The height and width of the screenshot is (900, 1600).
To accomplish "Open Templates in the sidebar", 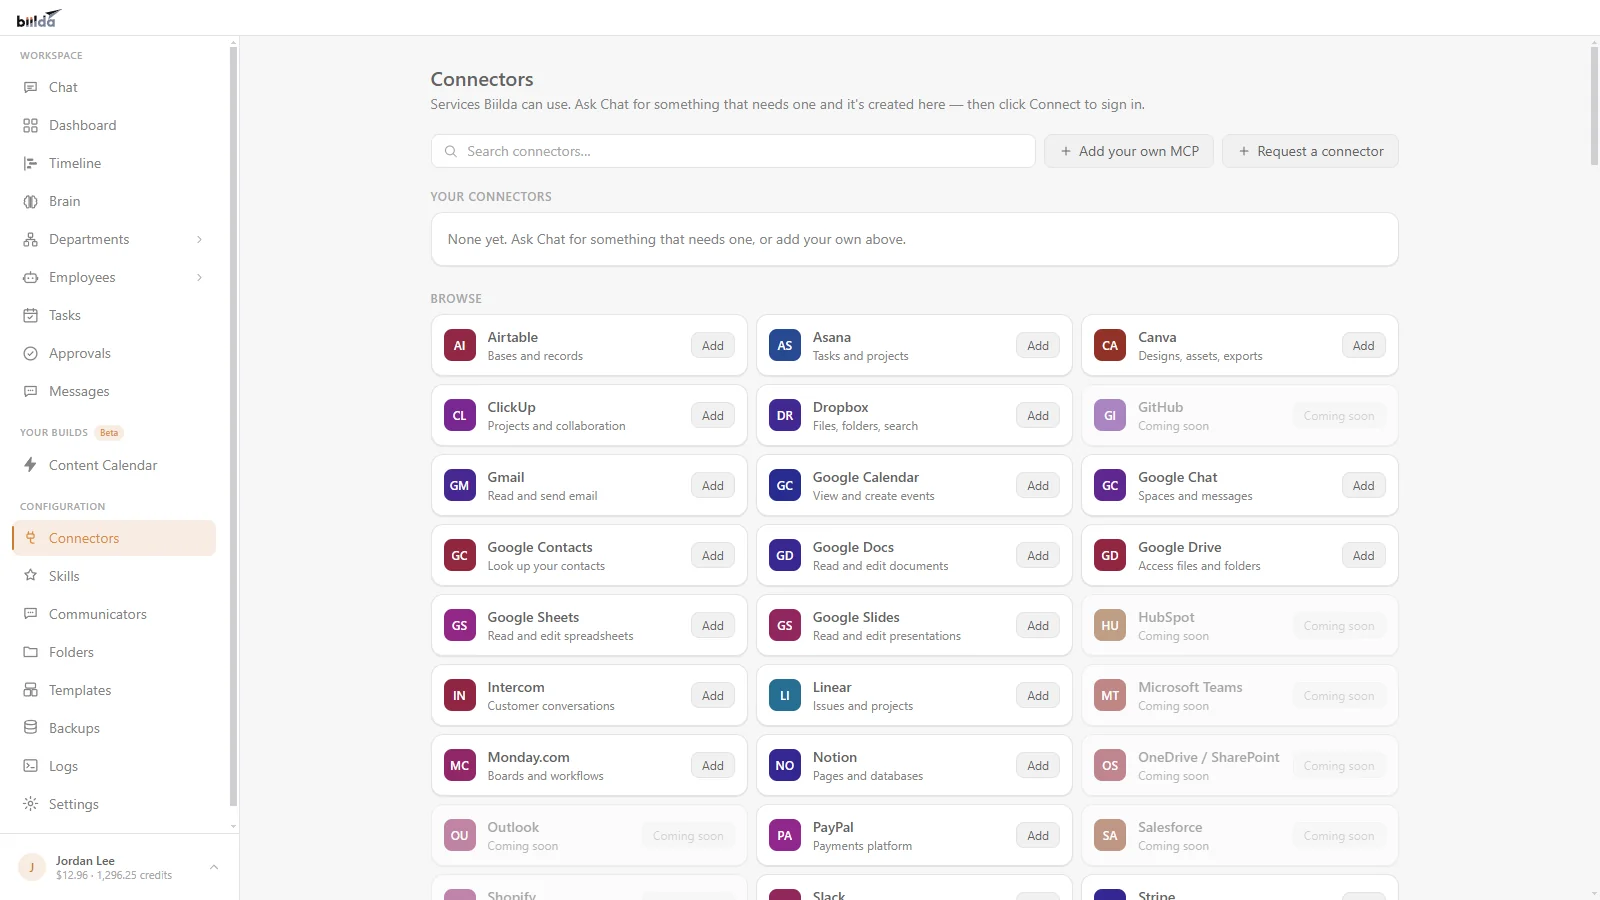I will [114, 690].
